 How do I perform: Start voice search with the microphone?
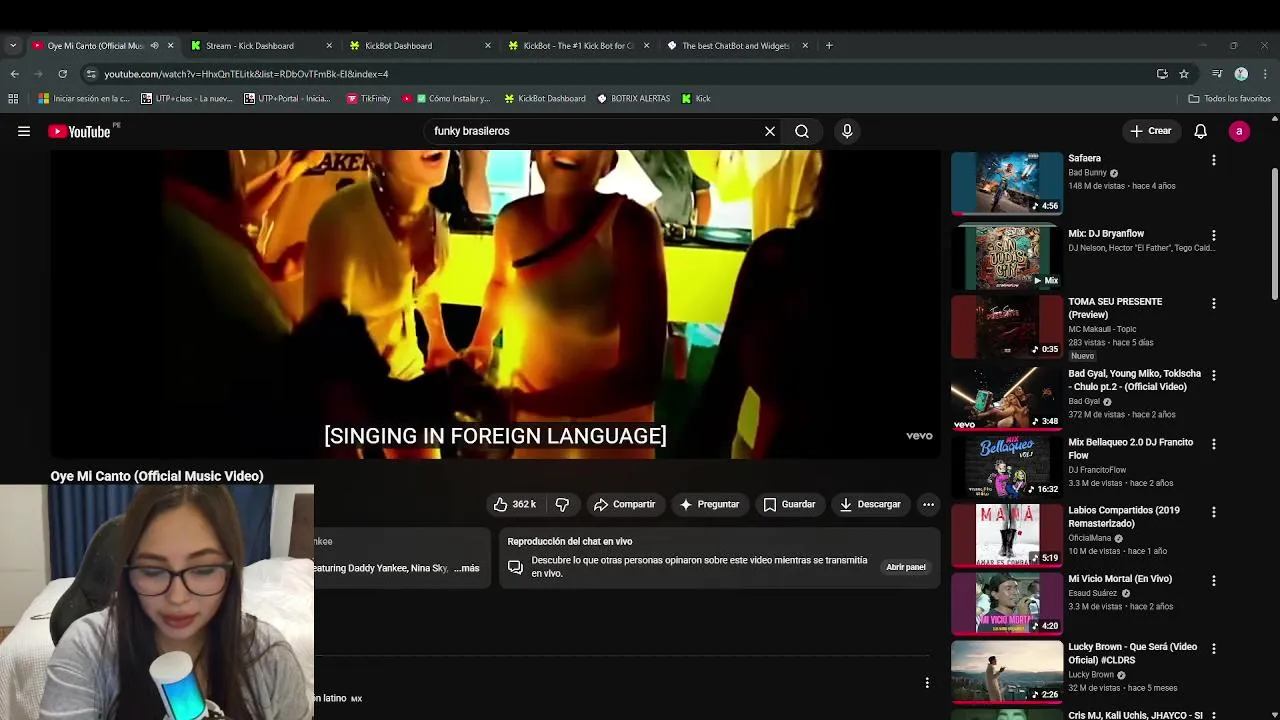pos(847,131)
